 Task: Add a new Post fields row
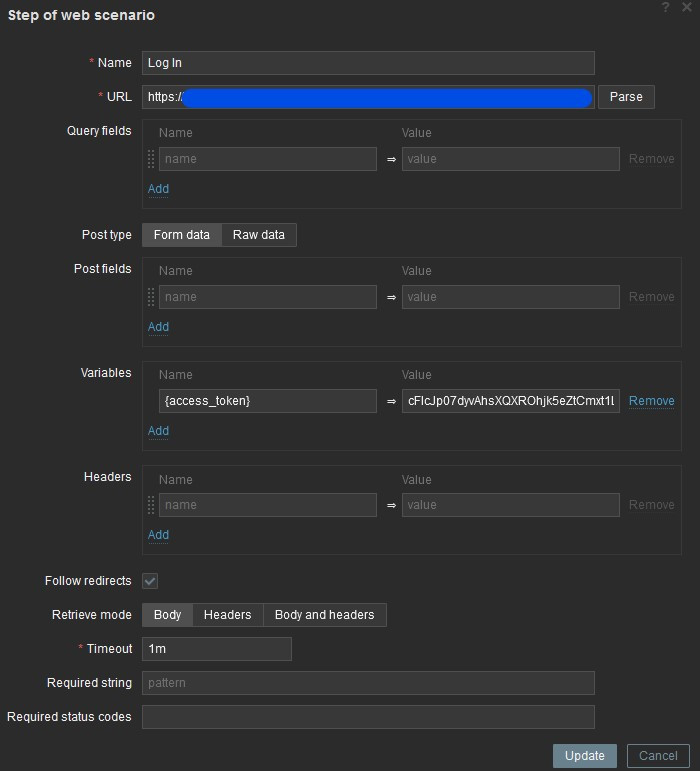click(158, 327)
